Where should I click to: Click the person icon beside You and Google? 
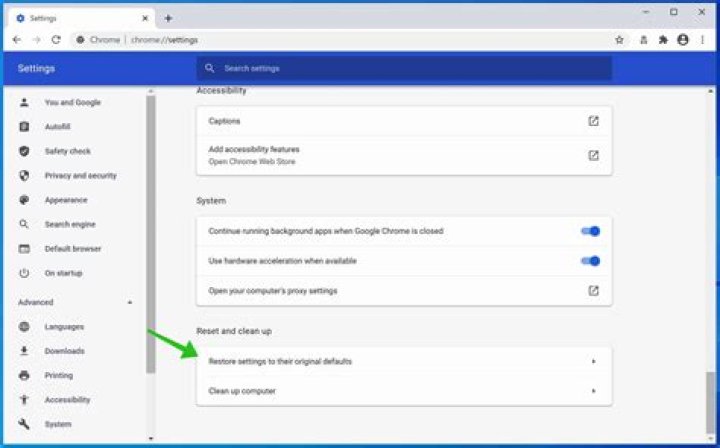tap(24, 102)
